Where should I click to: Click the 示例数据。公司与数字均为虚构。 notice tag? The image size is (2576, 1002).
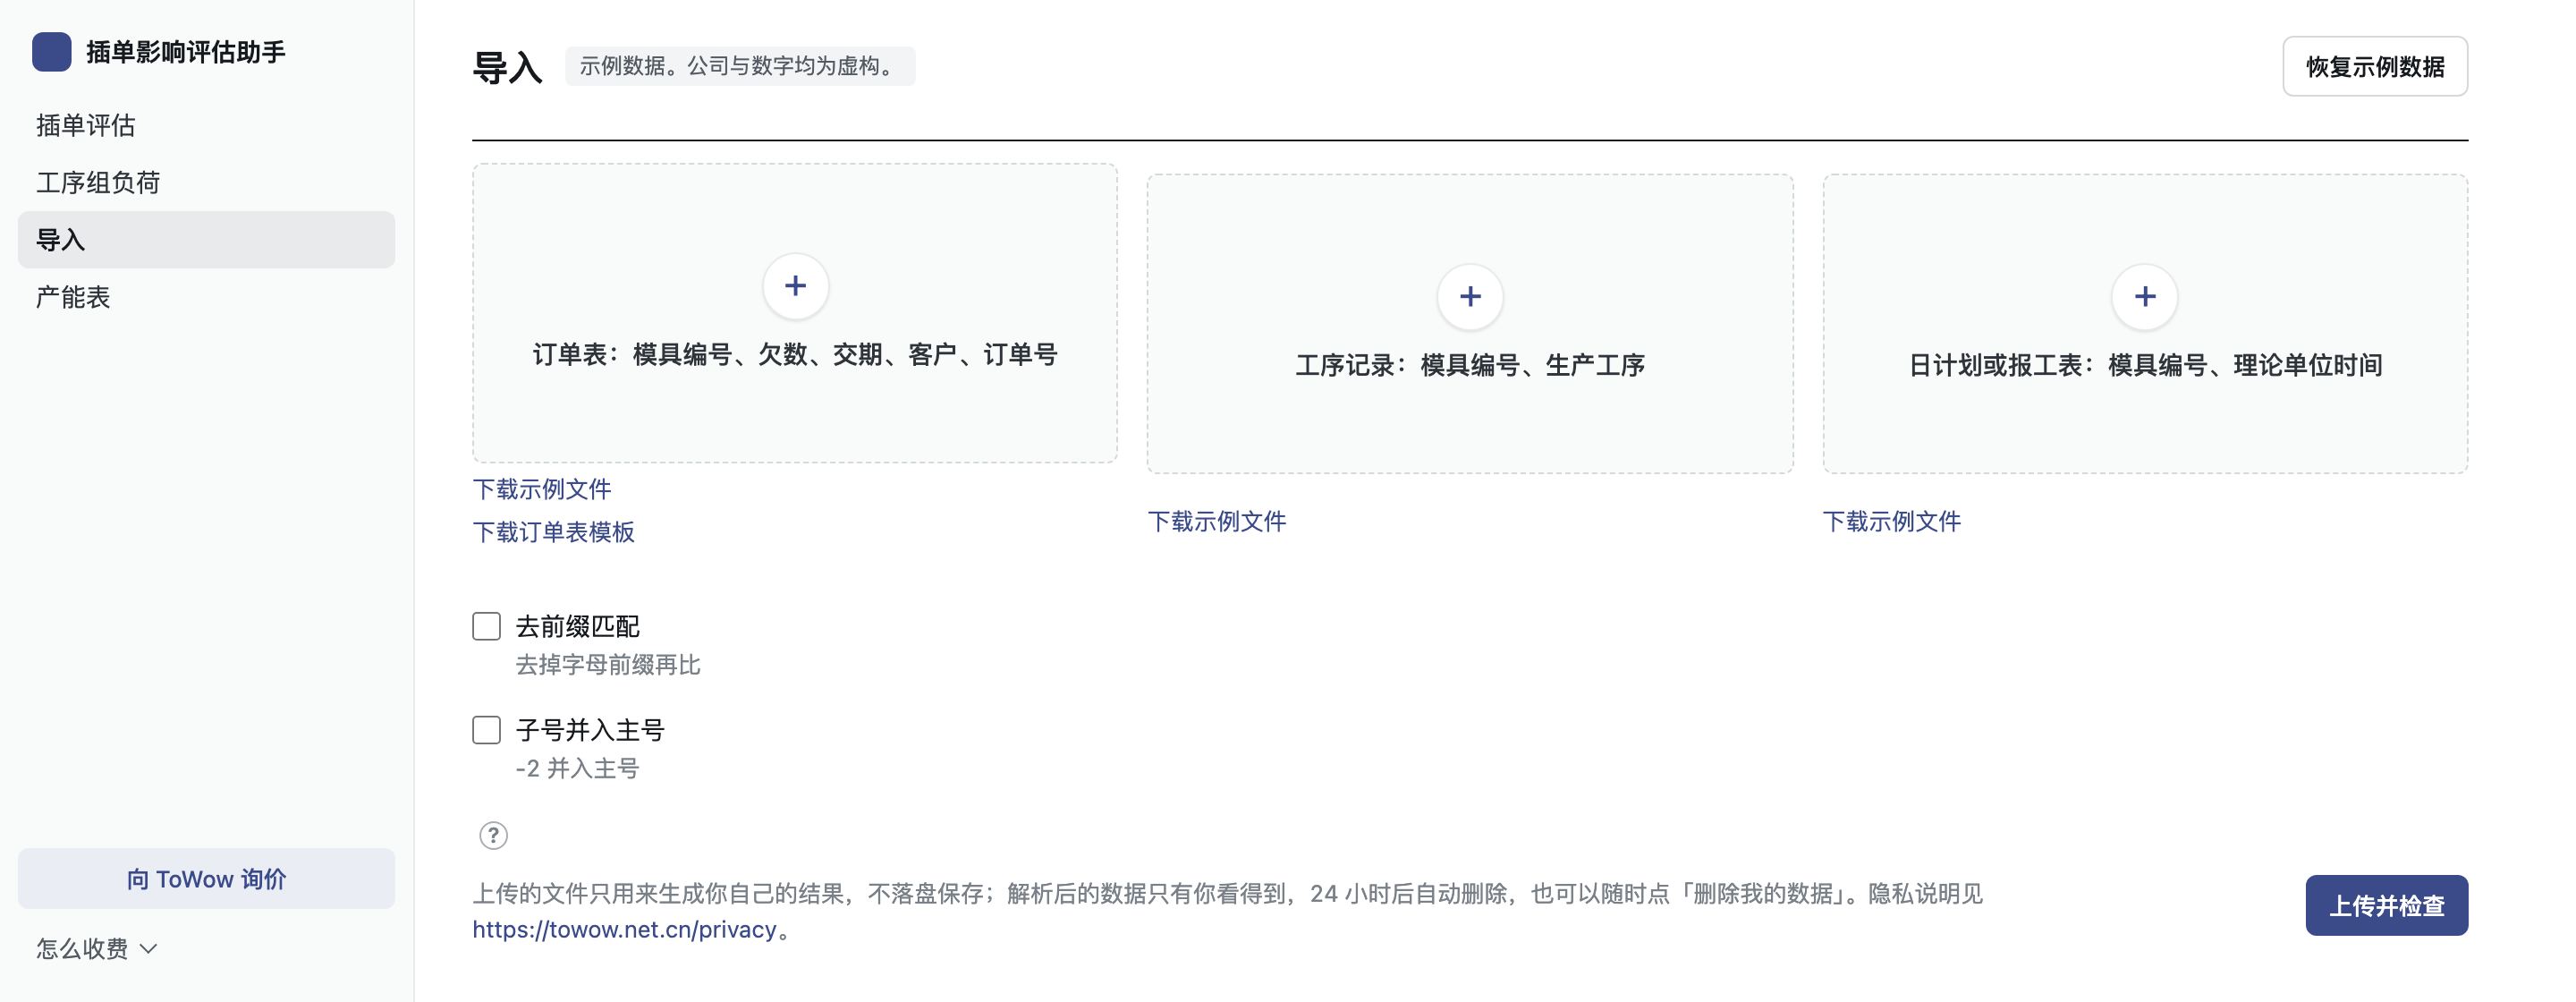pos(740,66)
